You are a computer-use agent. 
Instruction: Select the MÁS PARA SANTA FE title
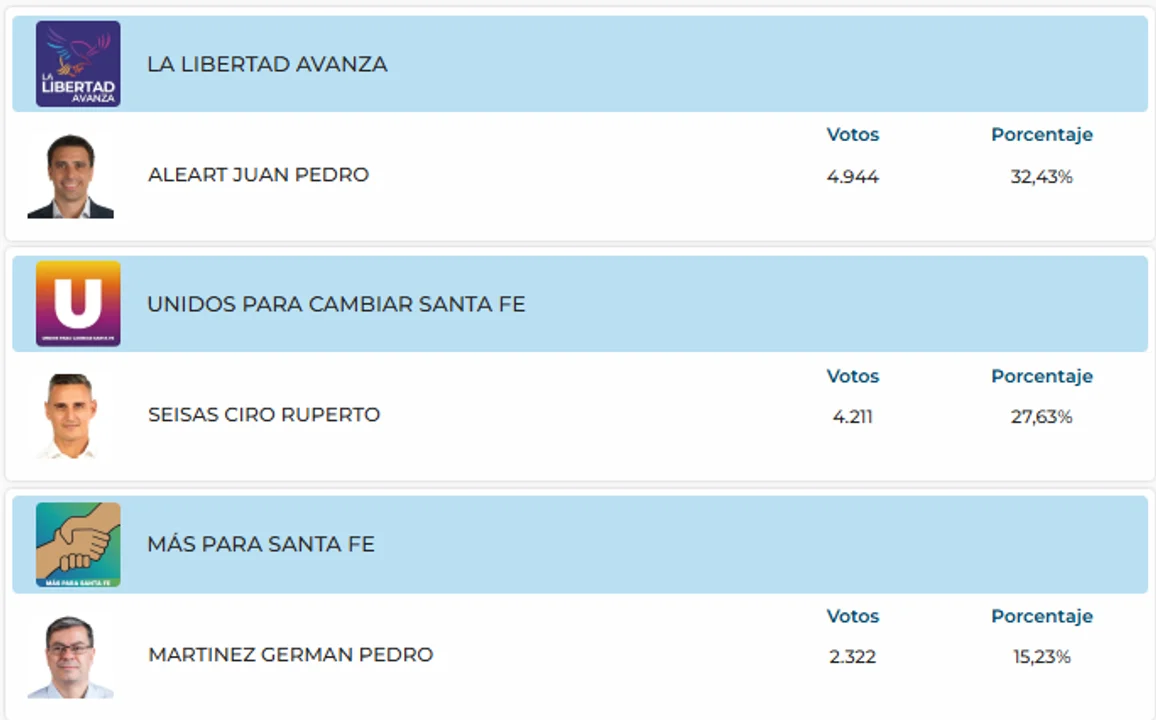click(x=261, y=544)
